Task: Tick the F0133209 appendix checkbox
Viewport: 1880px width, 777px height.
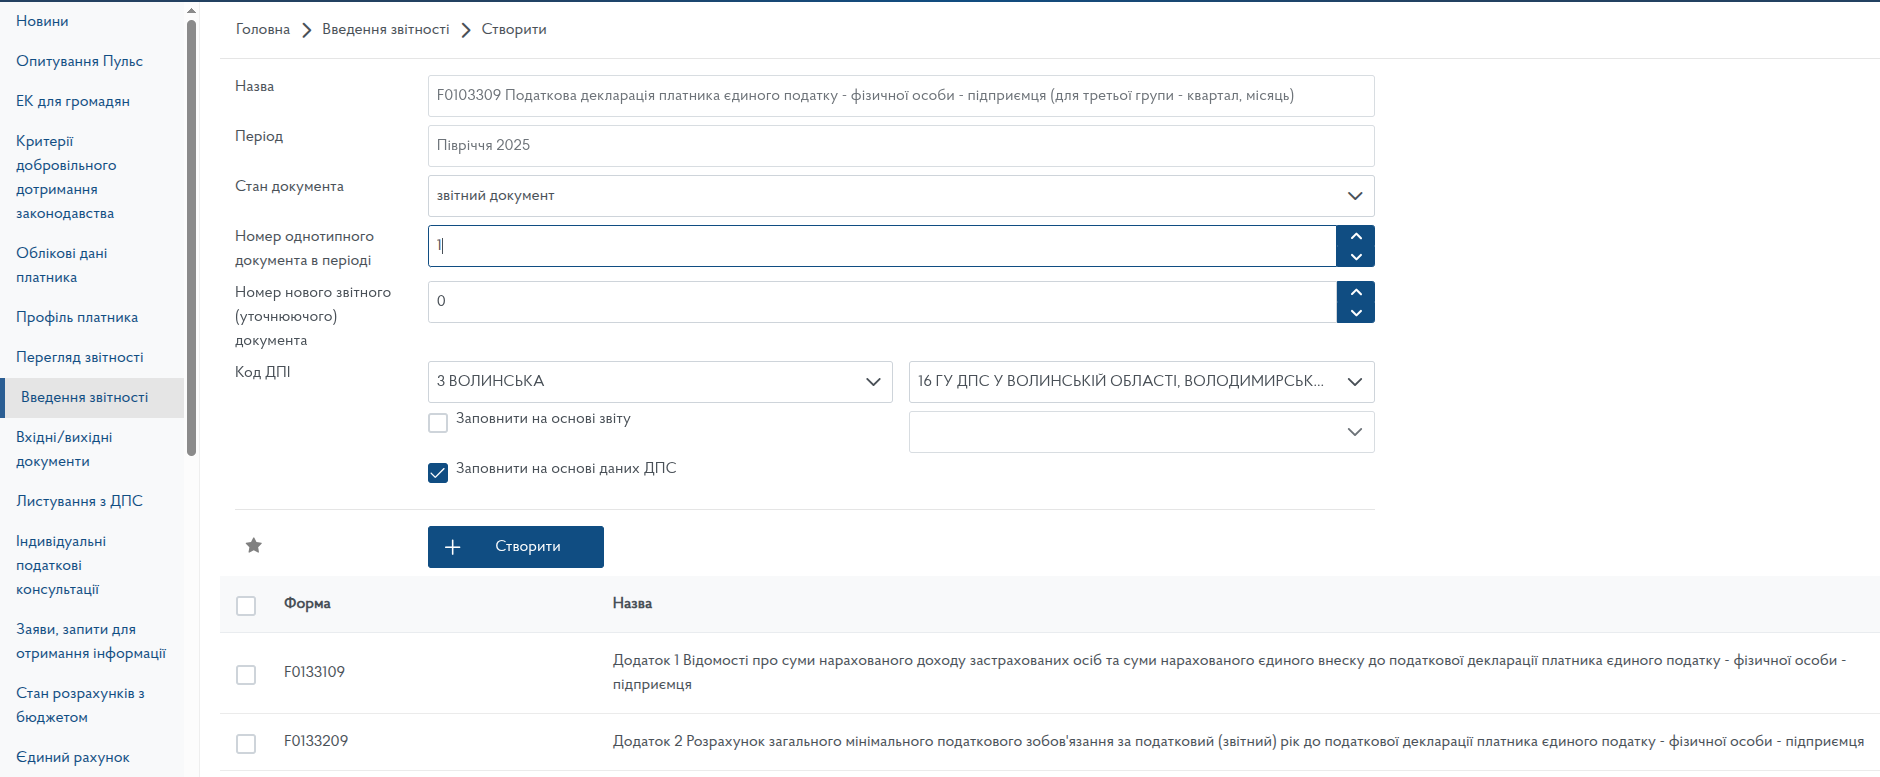Action: click(246, 744)
